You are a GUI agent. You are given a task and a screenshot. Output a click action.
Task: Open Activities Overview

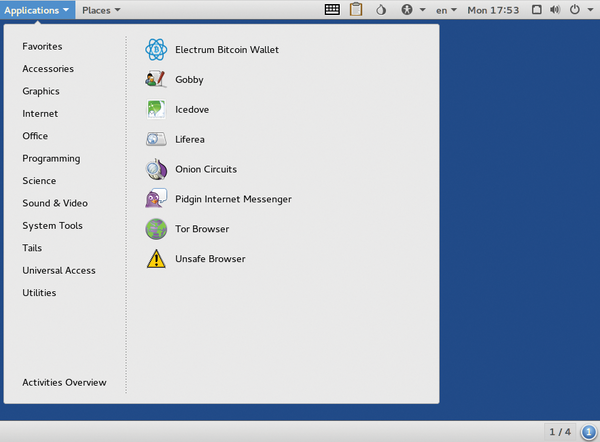64,382
